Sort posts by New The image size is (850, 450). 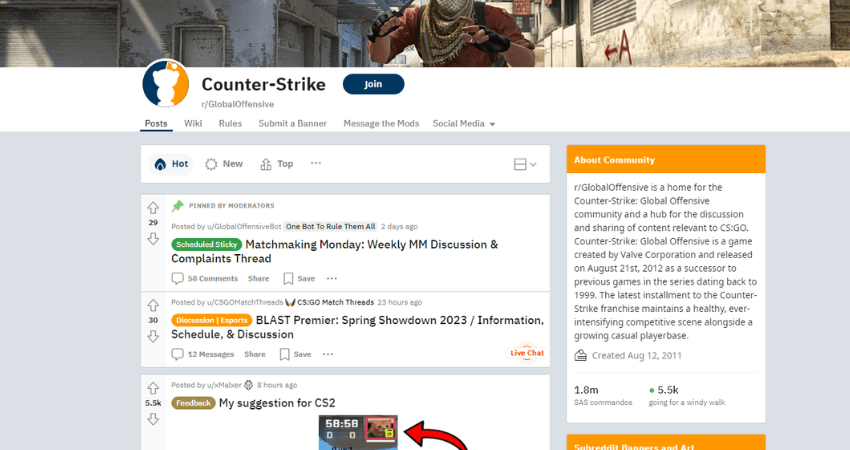pyautogui.click(x=224, y=164)
